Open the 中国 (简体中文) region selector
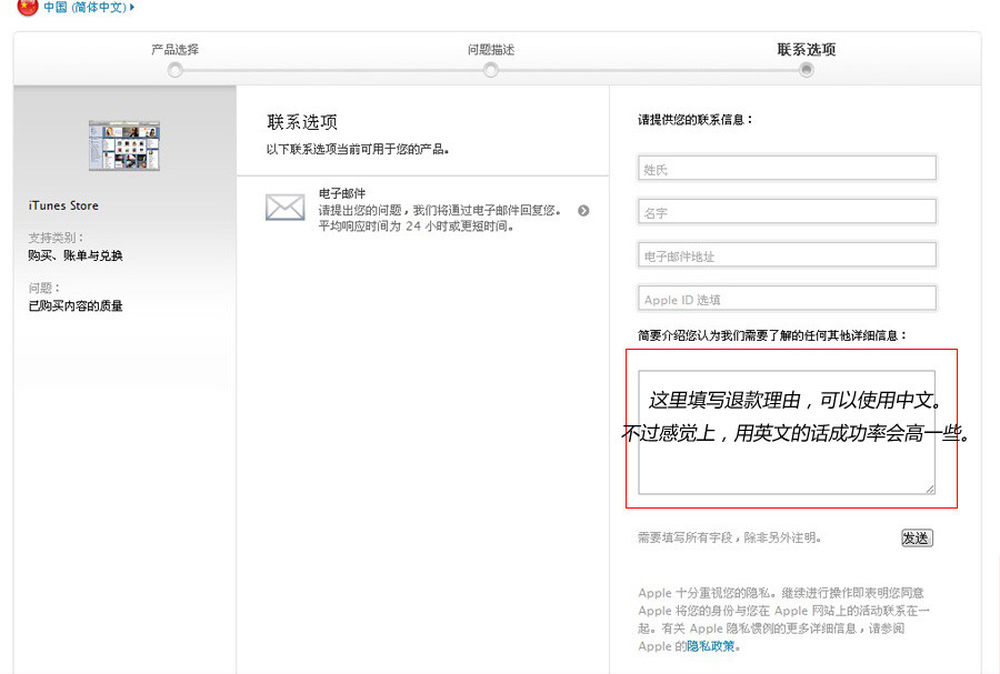The width and height of the screenshot is (1000, 674). (x=89, y=7)
